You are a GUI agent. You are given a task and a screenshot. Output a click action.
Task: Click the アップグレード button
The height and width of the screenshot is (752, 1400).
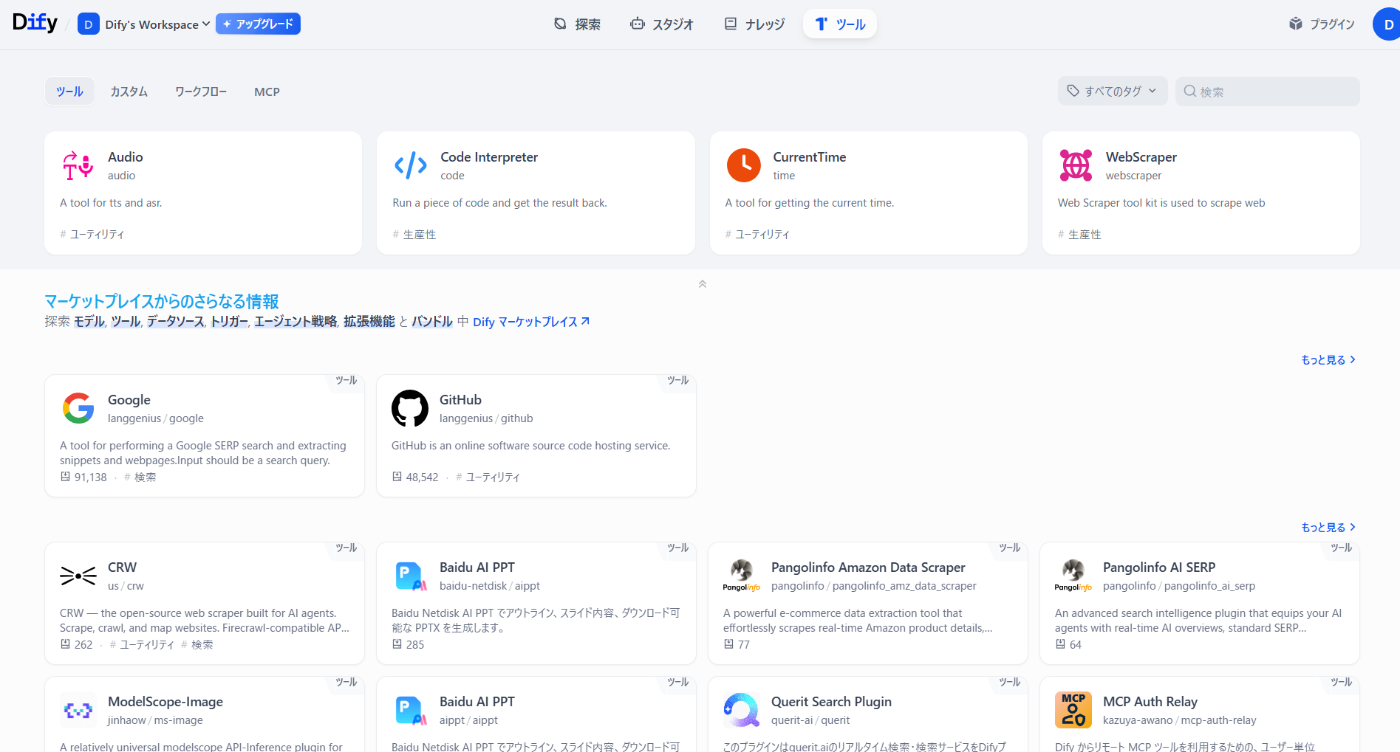[258, 24]
